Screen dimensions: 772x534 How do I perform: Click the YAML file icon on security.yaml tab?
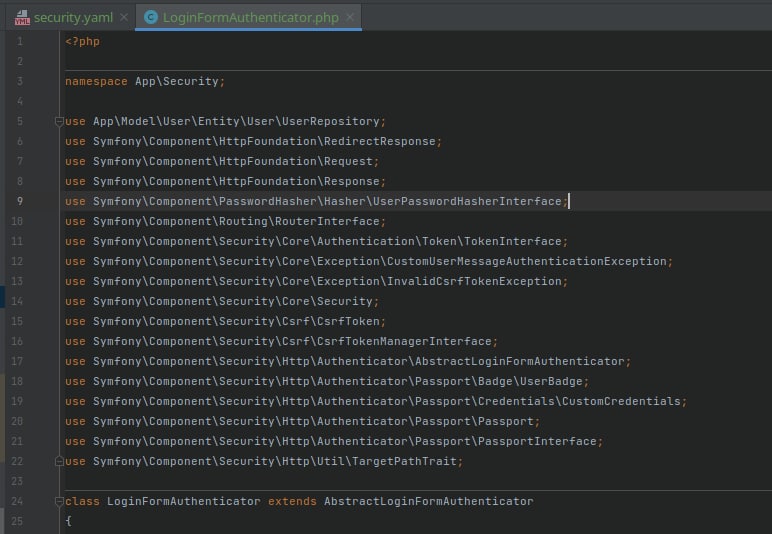(22, 17)
